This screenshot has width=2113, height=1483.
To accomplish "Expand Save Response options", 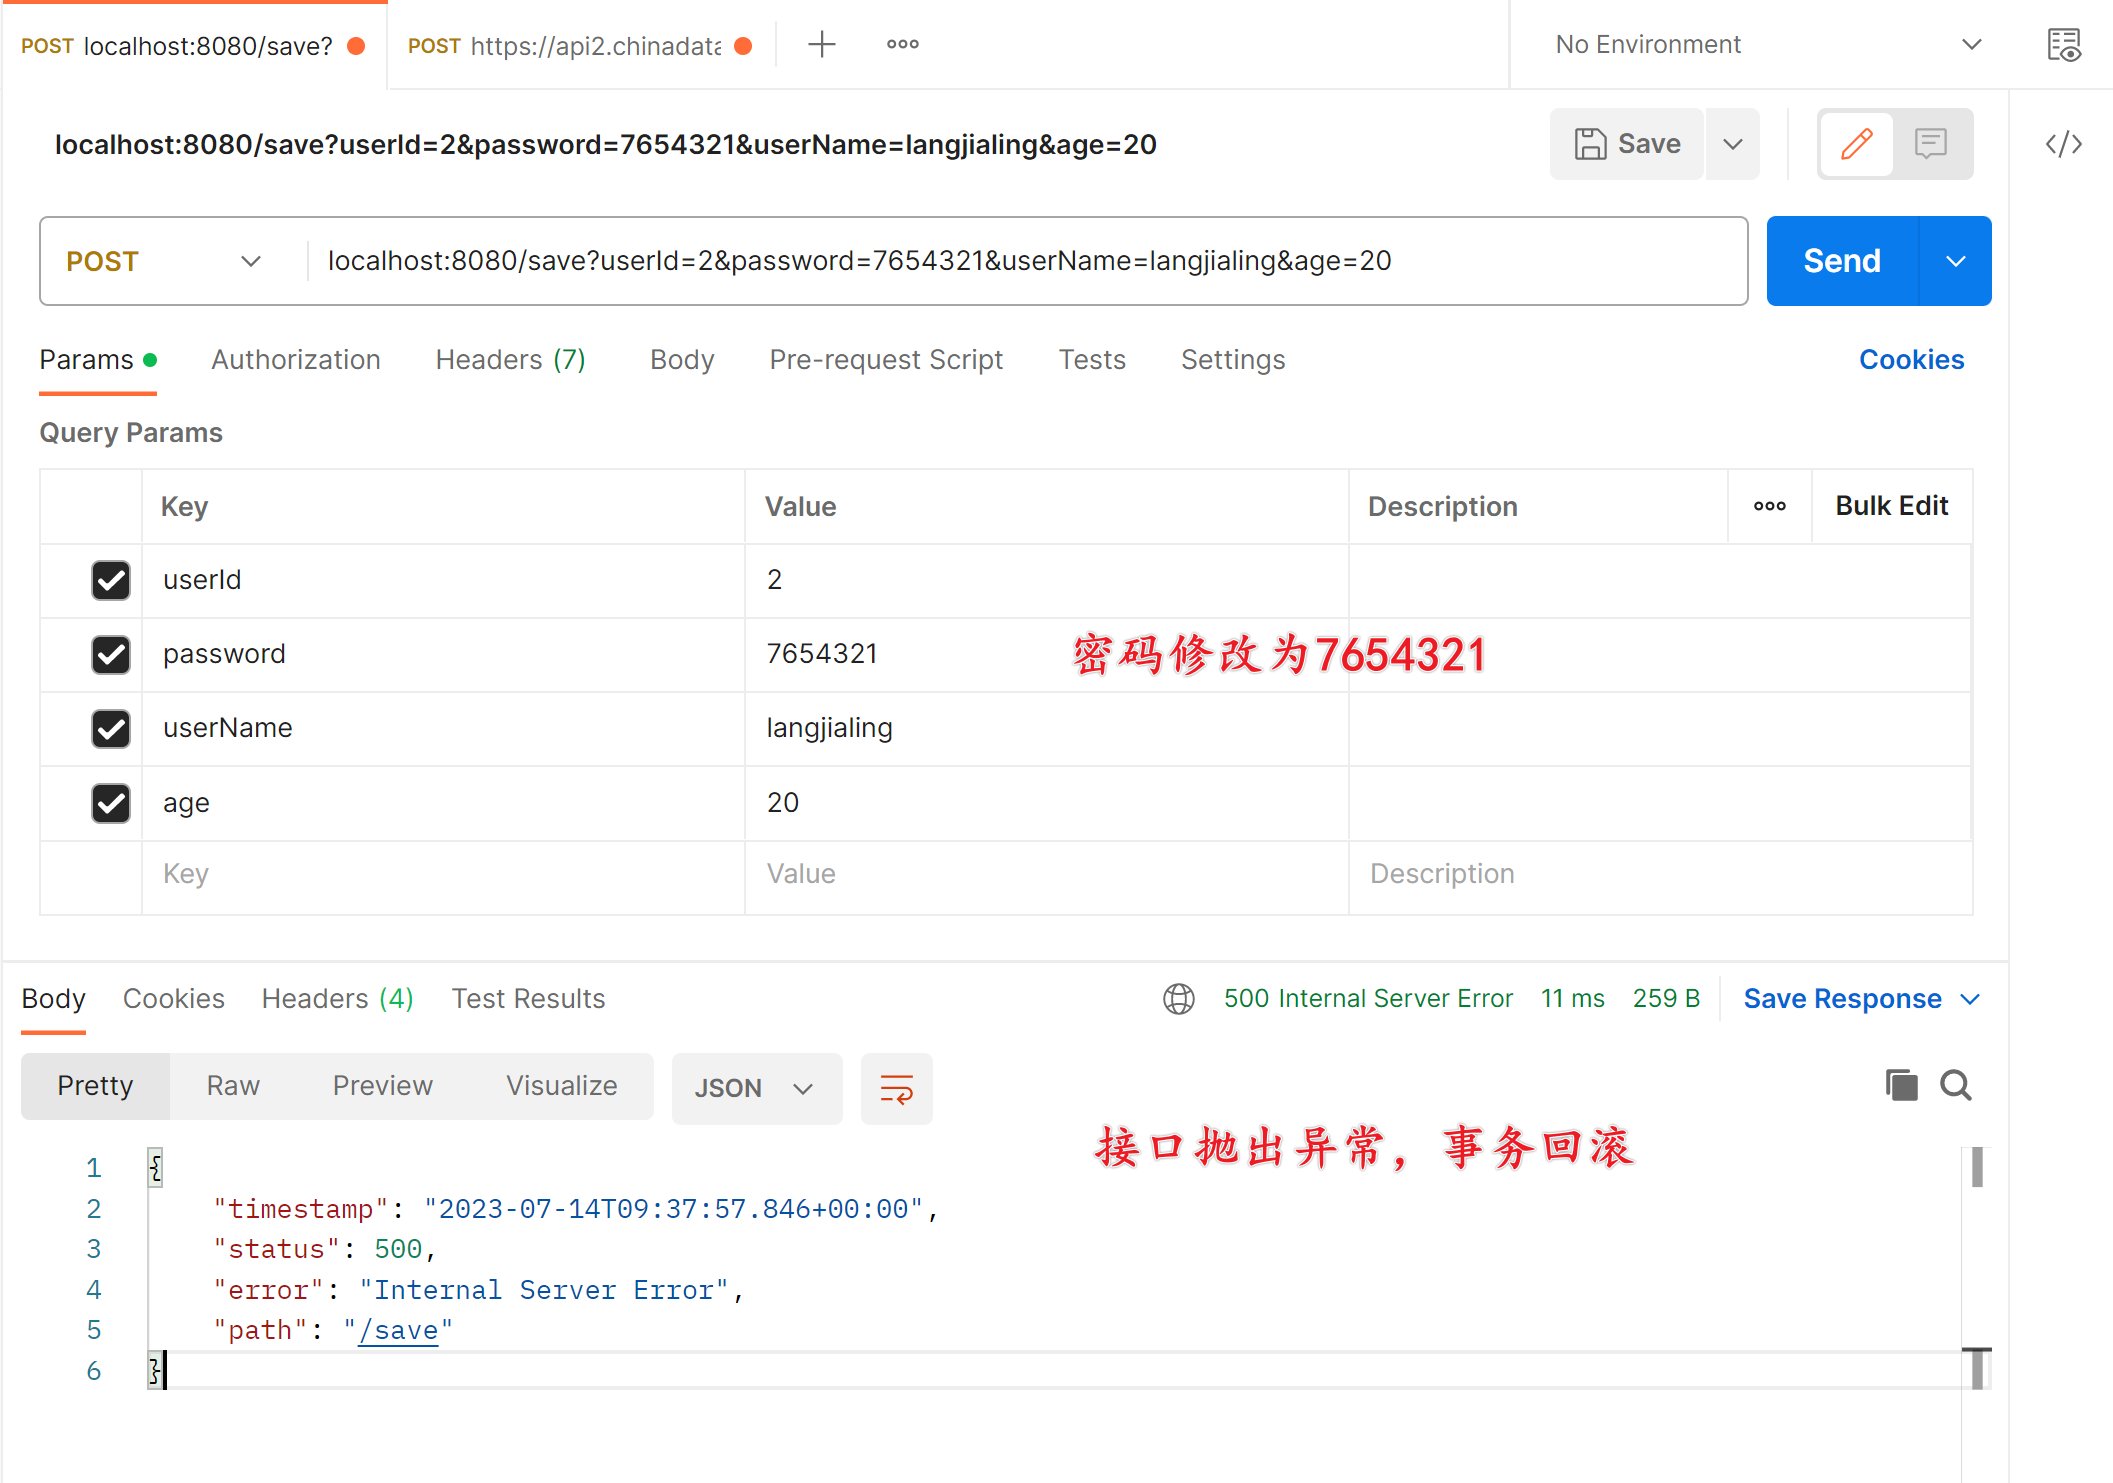I will [x=1971, y=999].
